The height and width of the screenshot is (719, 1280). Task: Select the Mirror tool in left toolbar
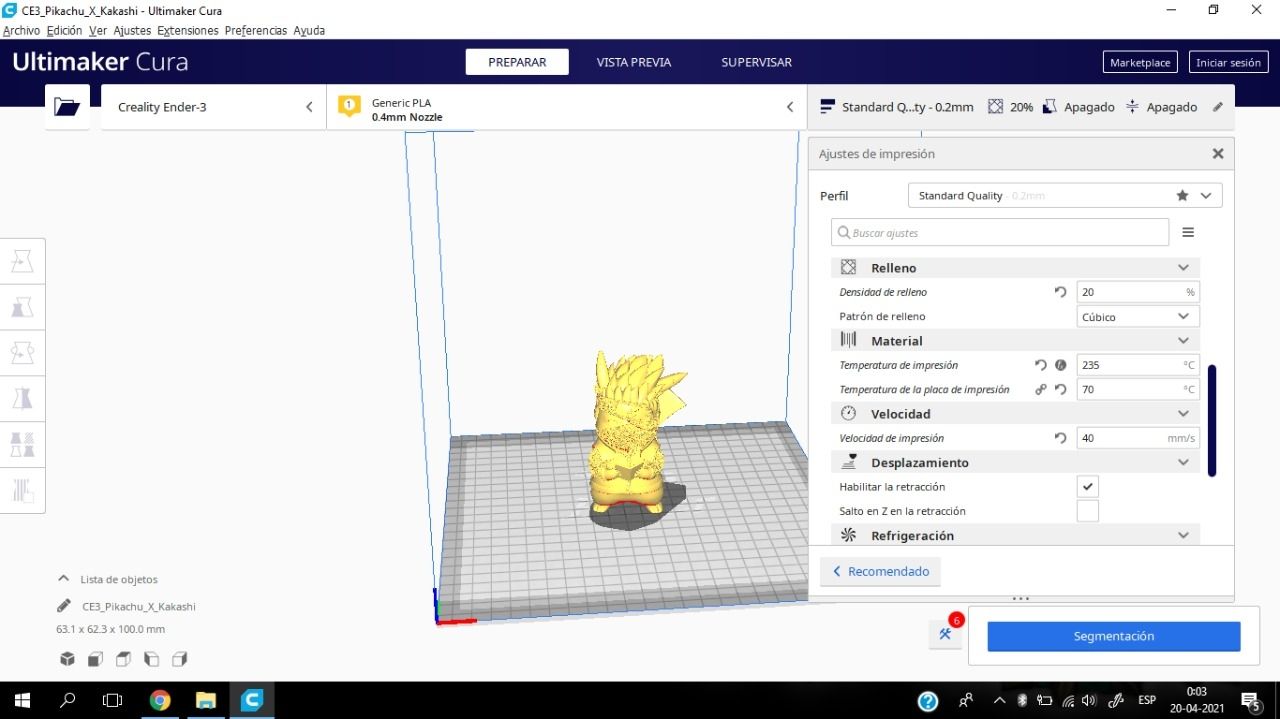click(22, 399)
